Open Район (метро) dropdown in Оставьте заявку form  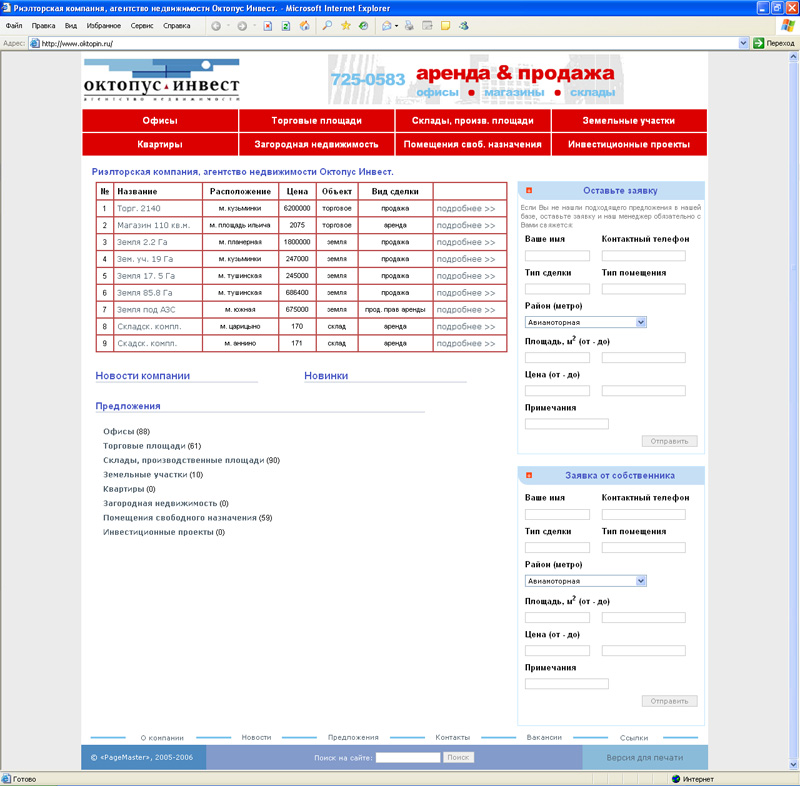click(x=641, y=322)
